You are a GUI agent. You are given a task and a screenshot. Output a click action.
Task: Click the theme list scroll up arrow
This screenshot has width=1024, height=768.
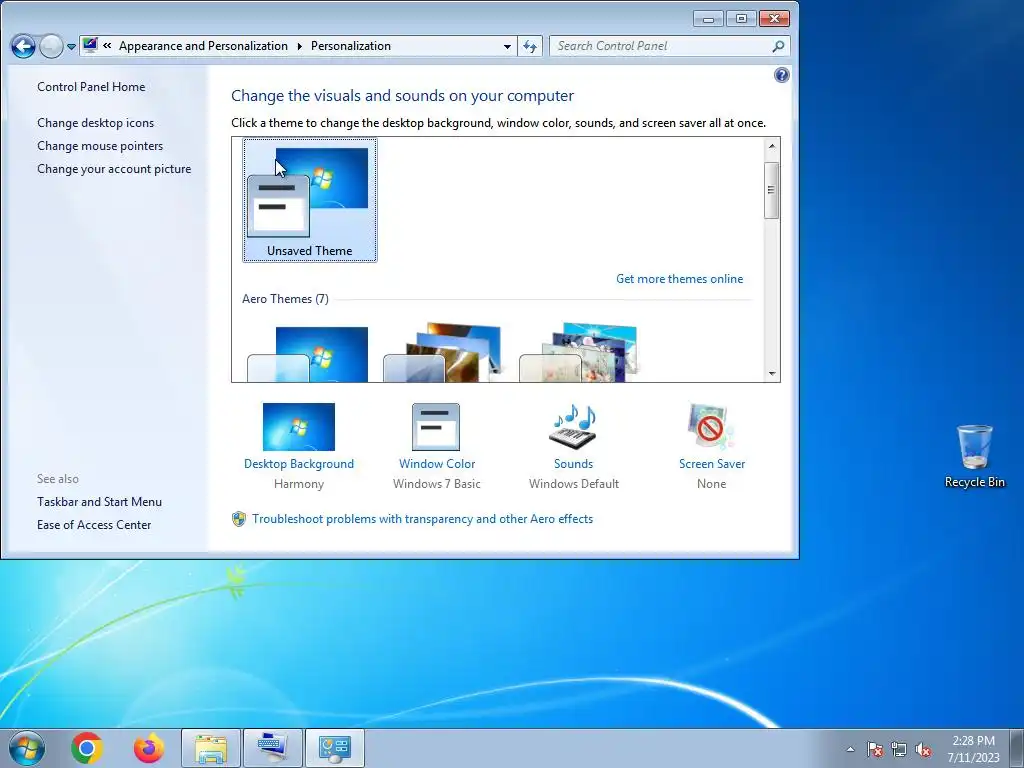coord(772,146)
